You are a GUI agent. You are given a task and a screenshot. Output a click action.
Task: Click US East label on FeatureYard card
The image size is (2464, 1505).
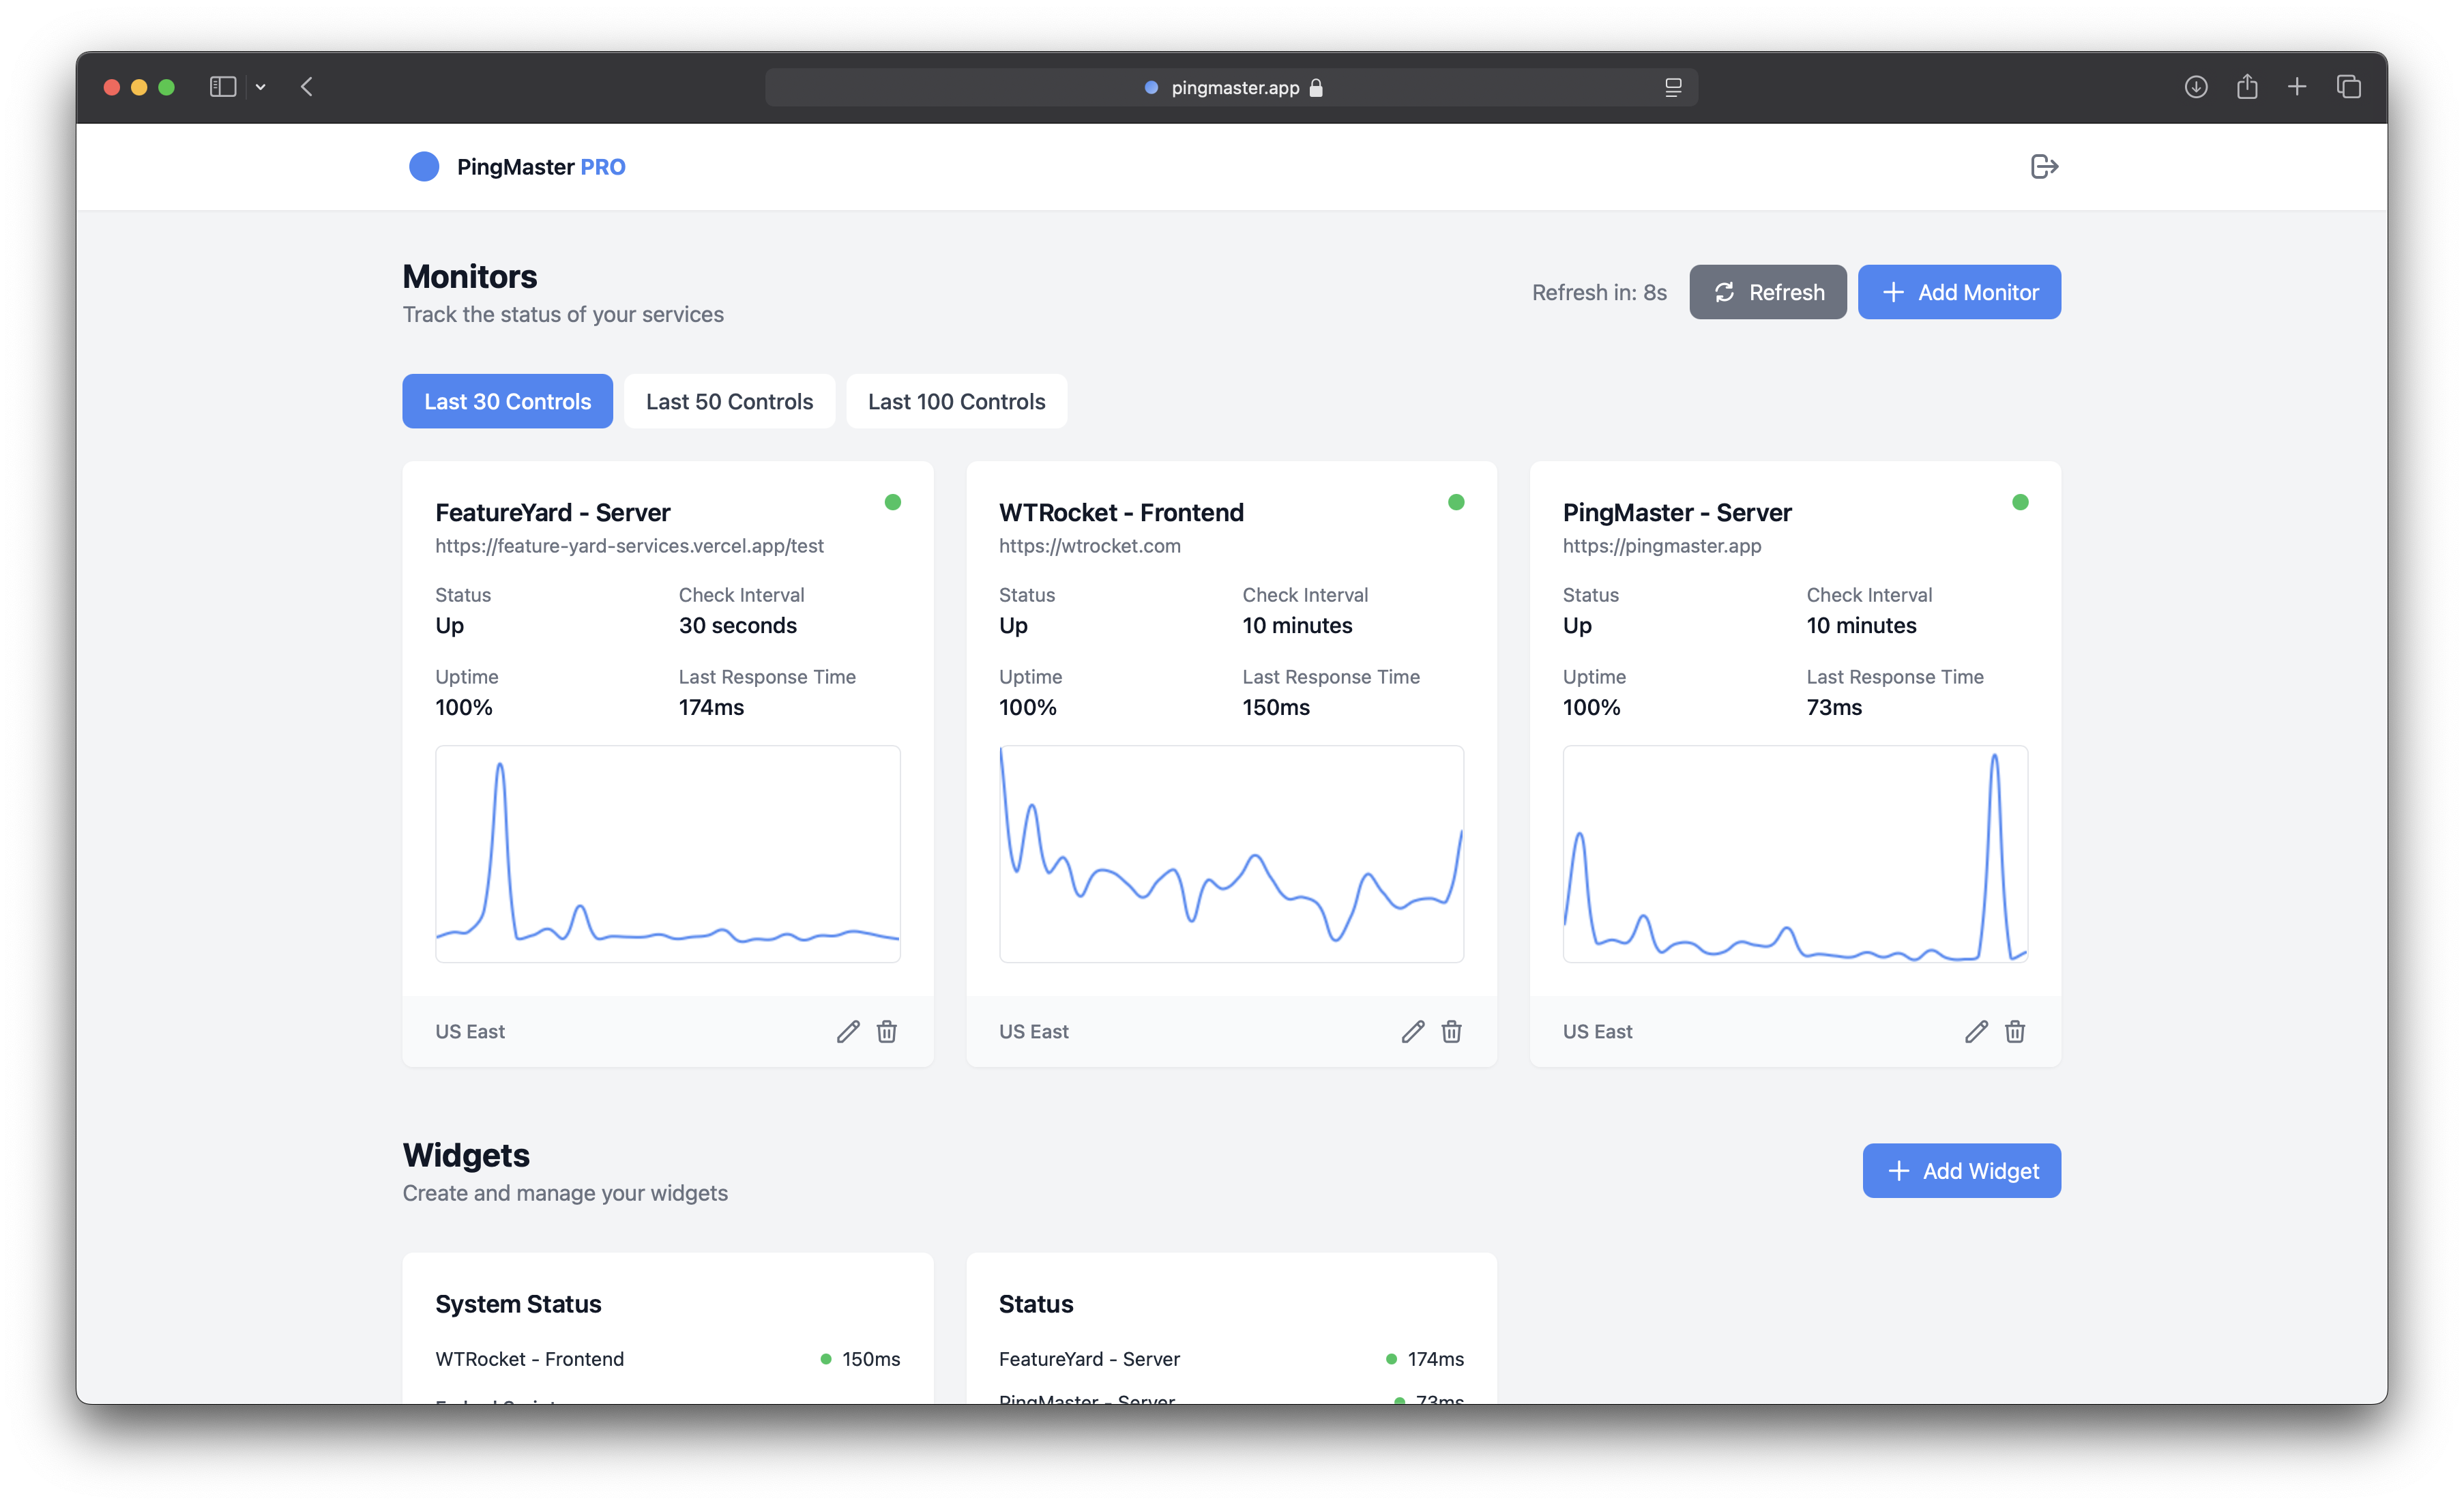[x=470, y=1031]
